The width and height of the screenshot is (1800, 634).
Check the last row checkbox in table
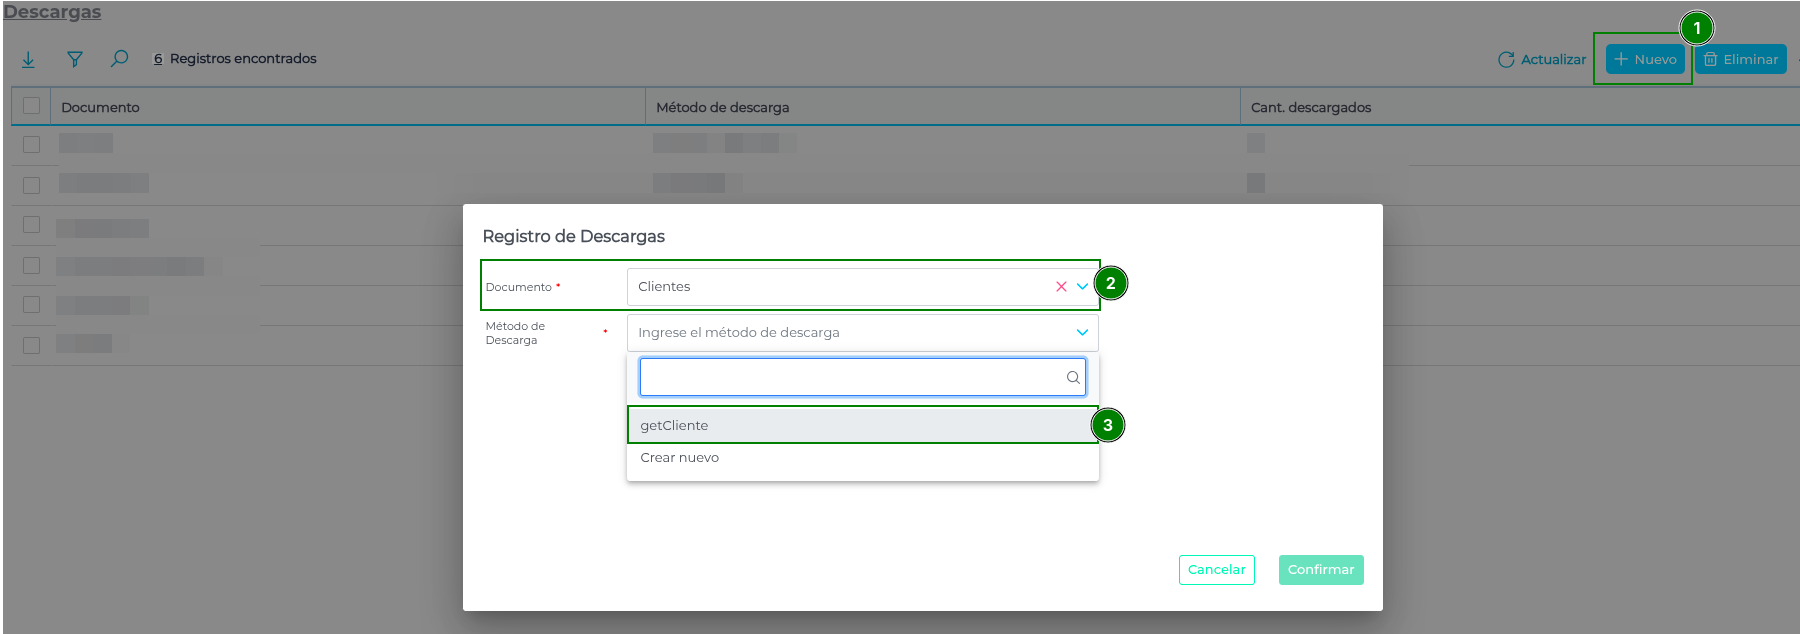31,345
